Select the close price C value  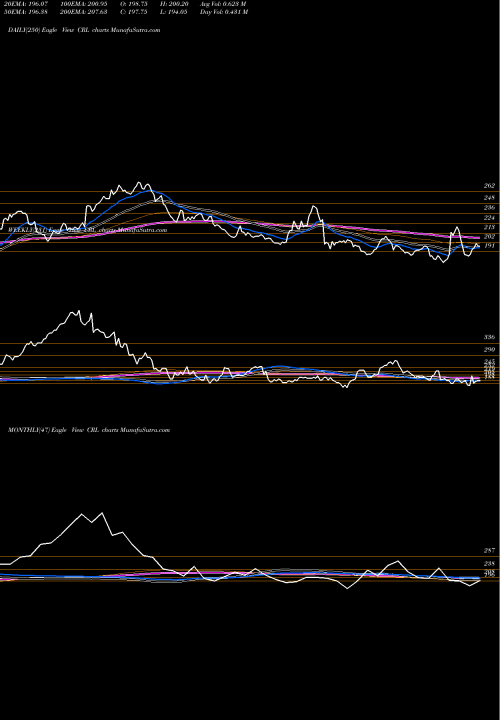(134, 12)
